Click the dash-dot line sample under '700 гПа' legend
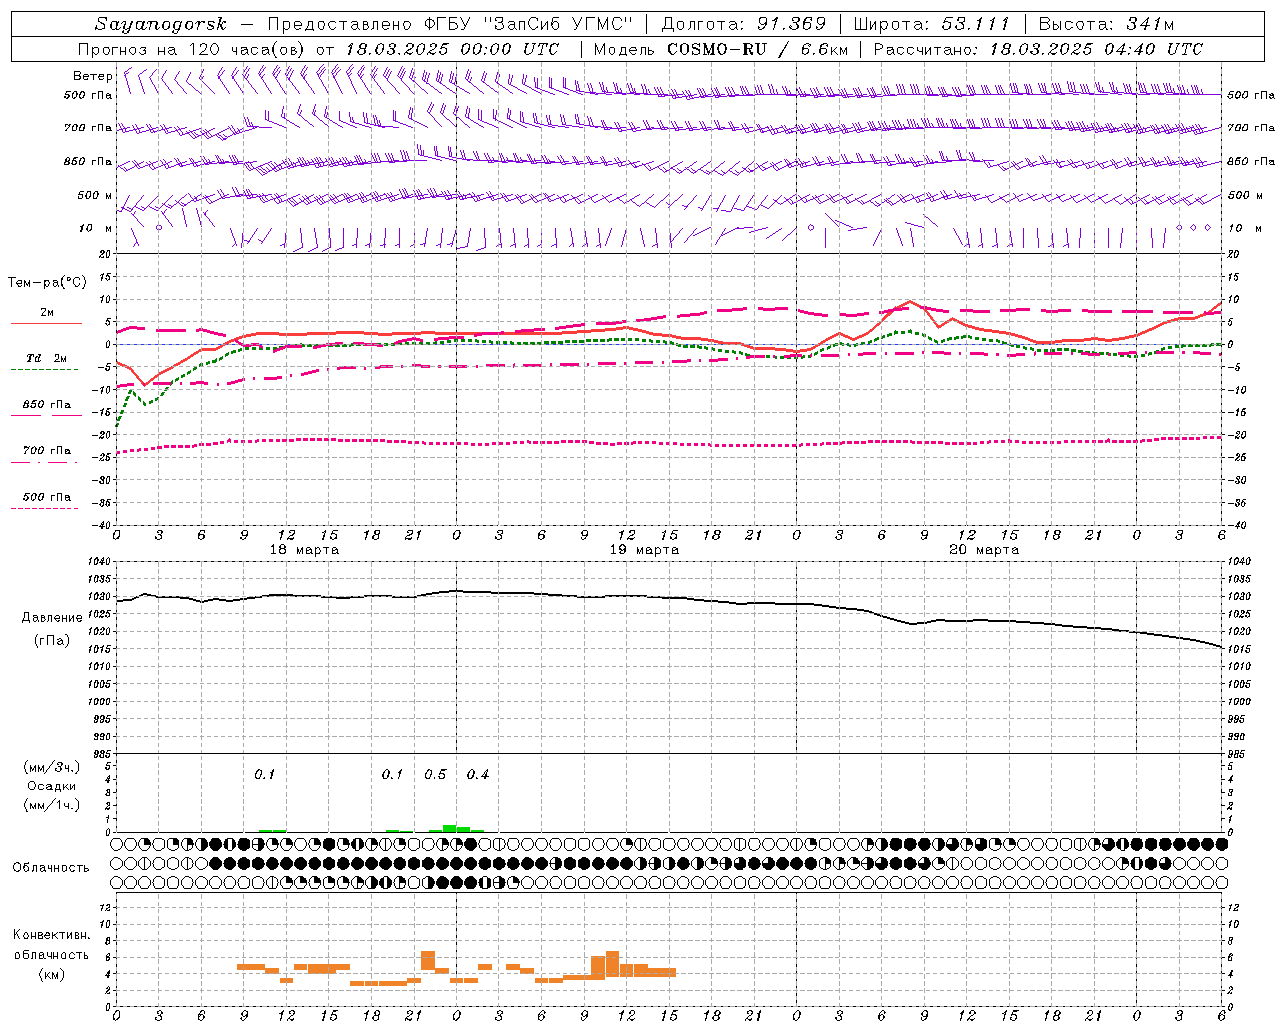This screenshot has width=1280, height=1024. coord(44,462)
